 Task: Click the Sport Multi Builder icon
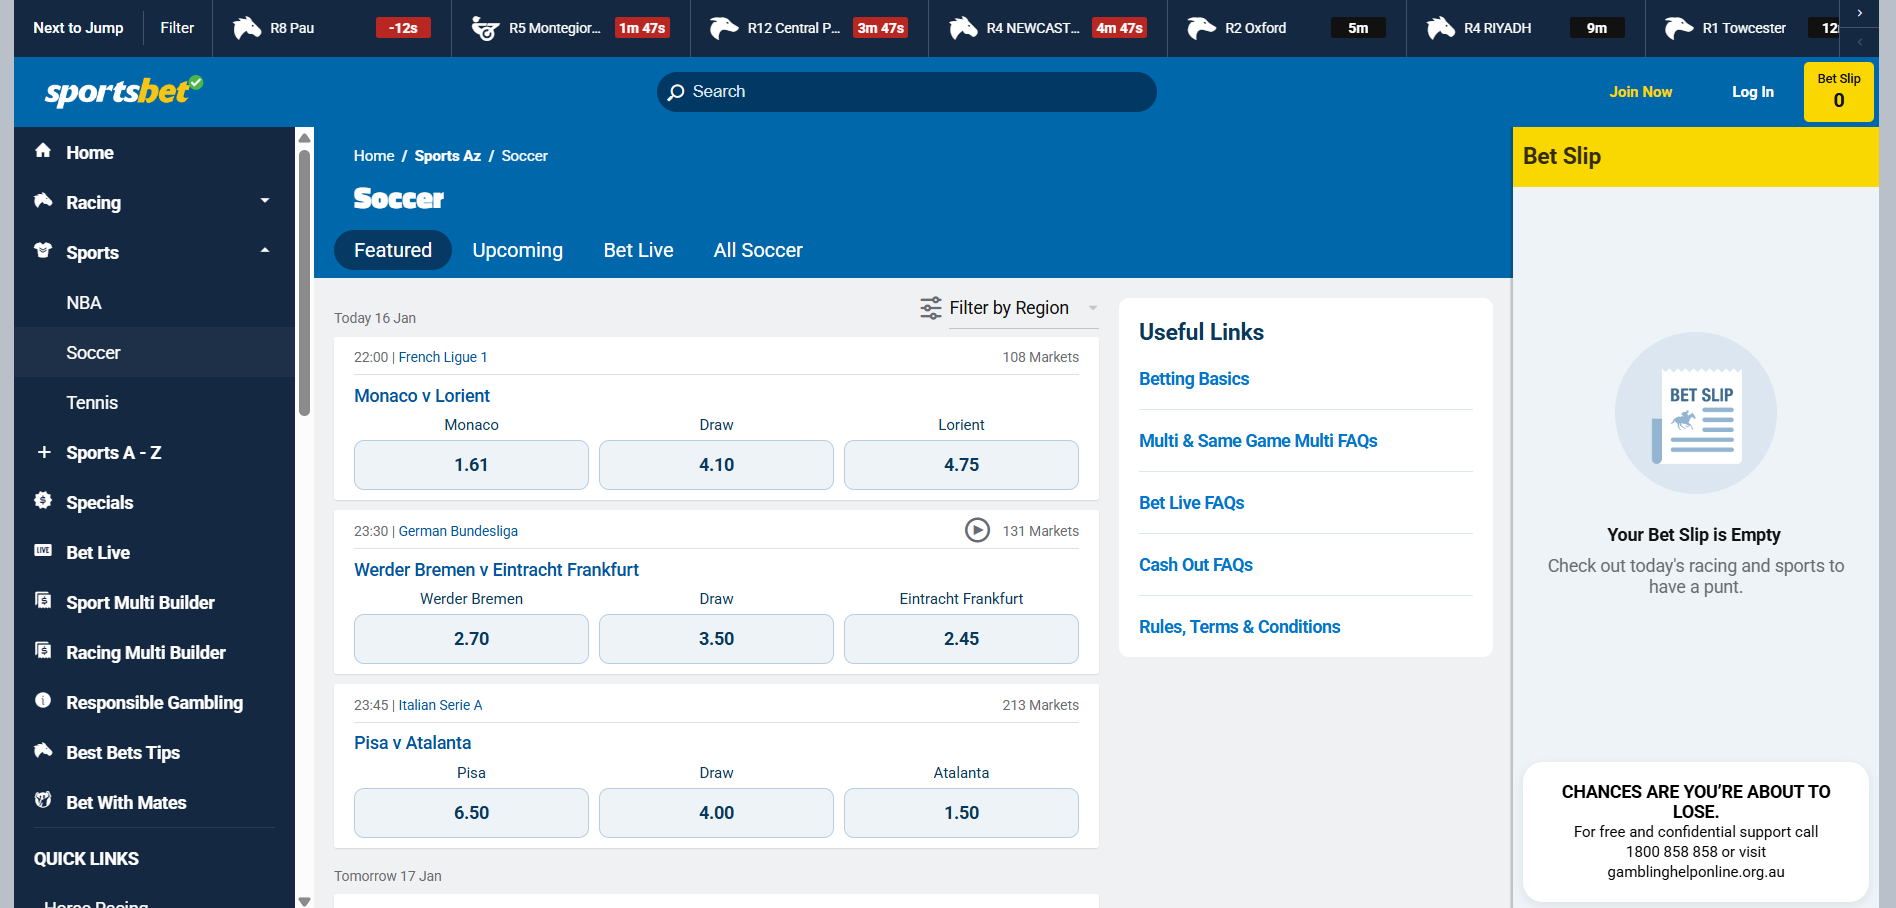pyautogui.click(x=43, y=601)
